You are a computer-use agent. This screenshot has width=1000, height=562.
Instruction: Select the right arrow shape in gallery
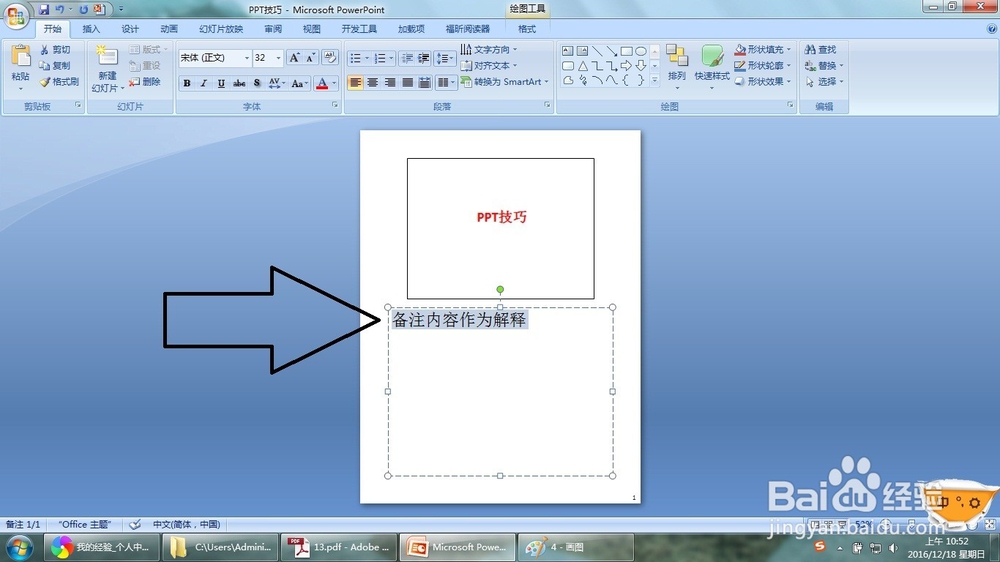click(626, 66)
